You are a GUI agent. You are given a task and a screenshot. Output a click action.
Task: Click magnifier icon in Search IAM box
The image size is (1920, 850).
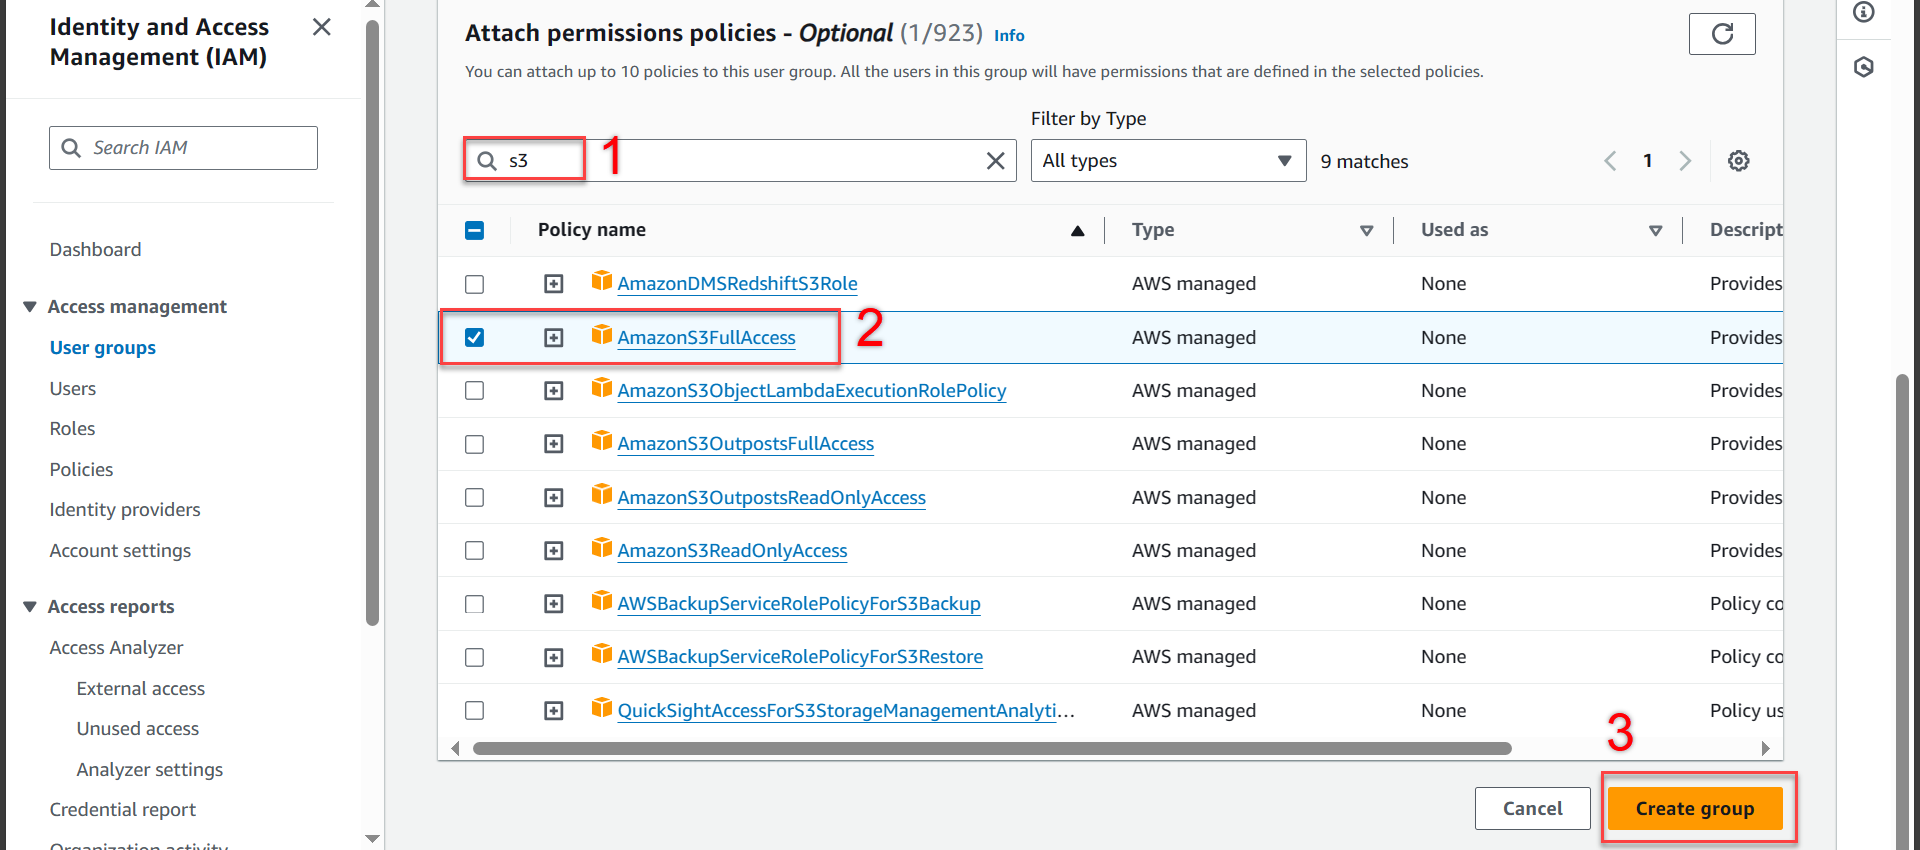(x=71, y=148)
